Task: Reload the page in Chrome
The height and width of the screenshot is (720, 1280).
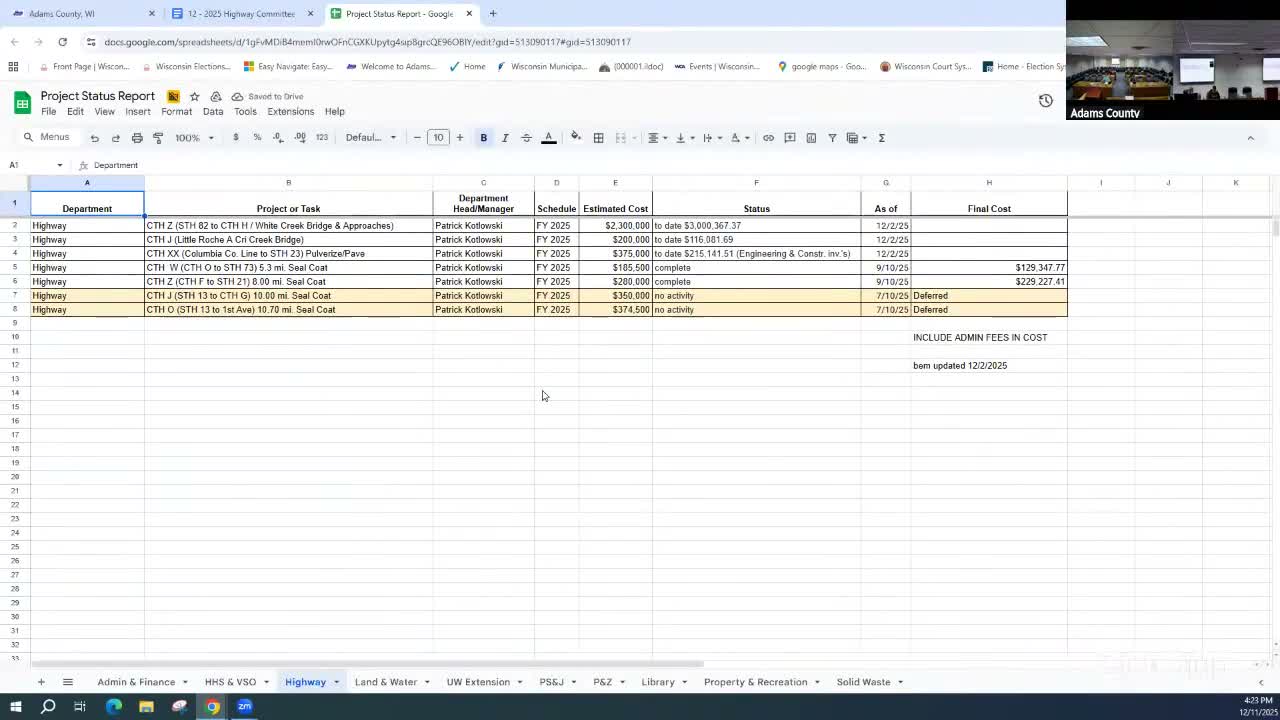Action: (63, 42)
